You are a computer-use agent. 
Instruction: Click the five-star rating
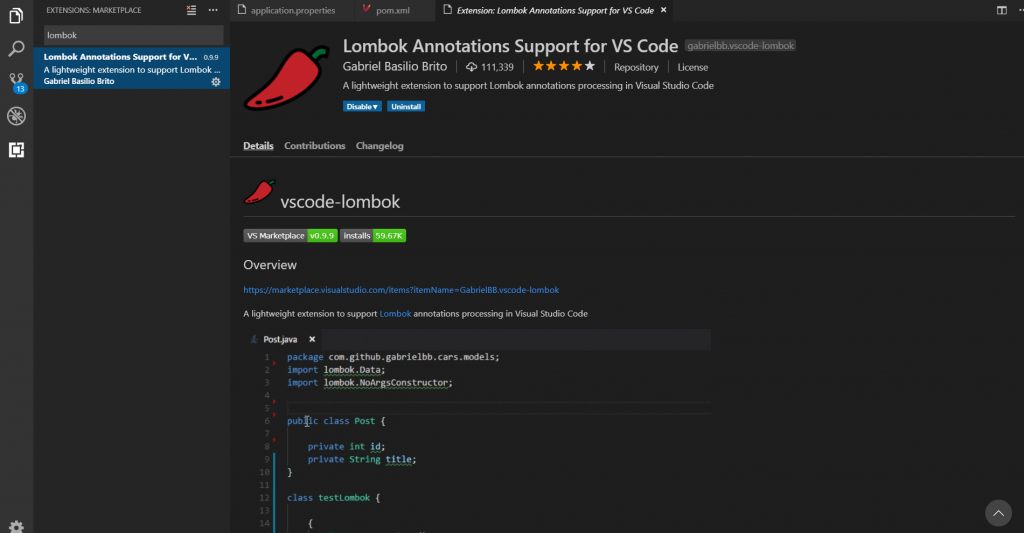point(564,66)
